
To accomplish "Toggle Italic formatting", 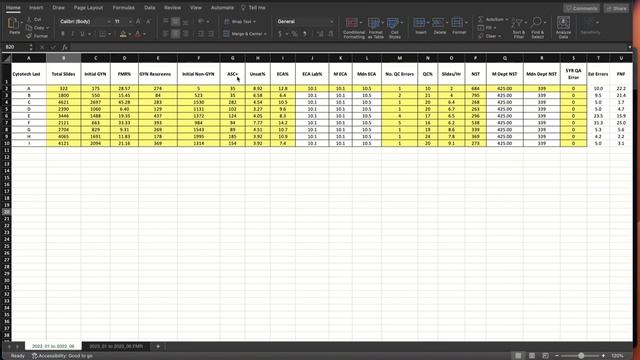I will tap(72, 34).
